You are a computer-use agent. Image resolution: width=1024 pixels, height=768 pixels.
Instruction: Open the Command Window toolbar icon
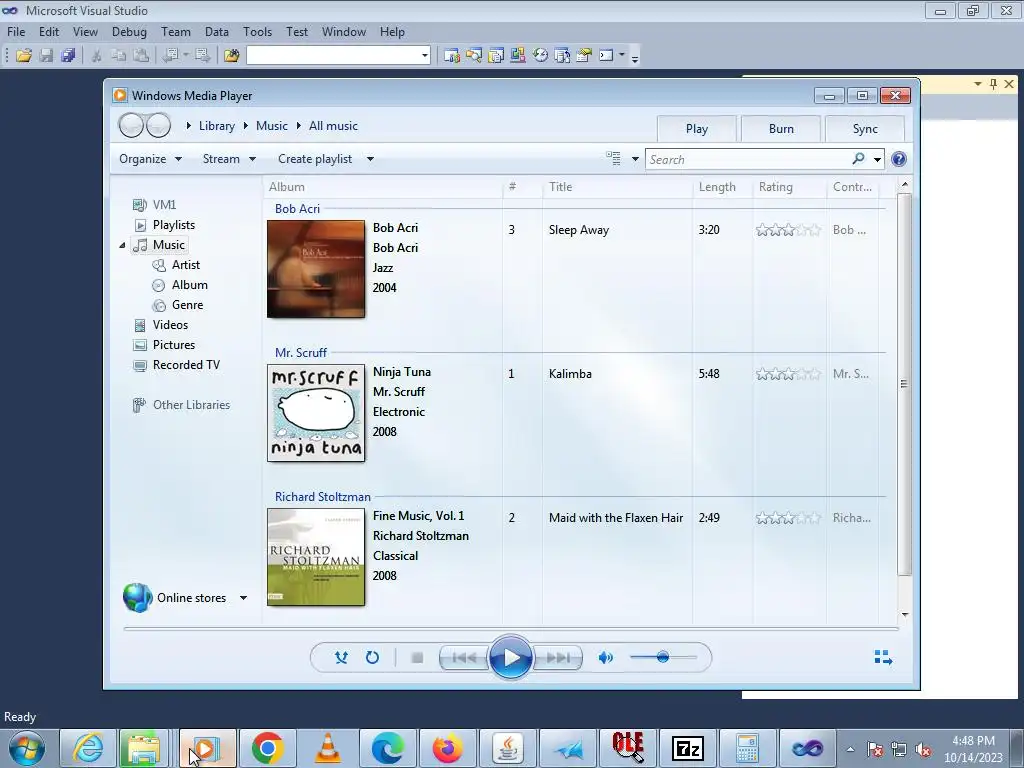606,56
